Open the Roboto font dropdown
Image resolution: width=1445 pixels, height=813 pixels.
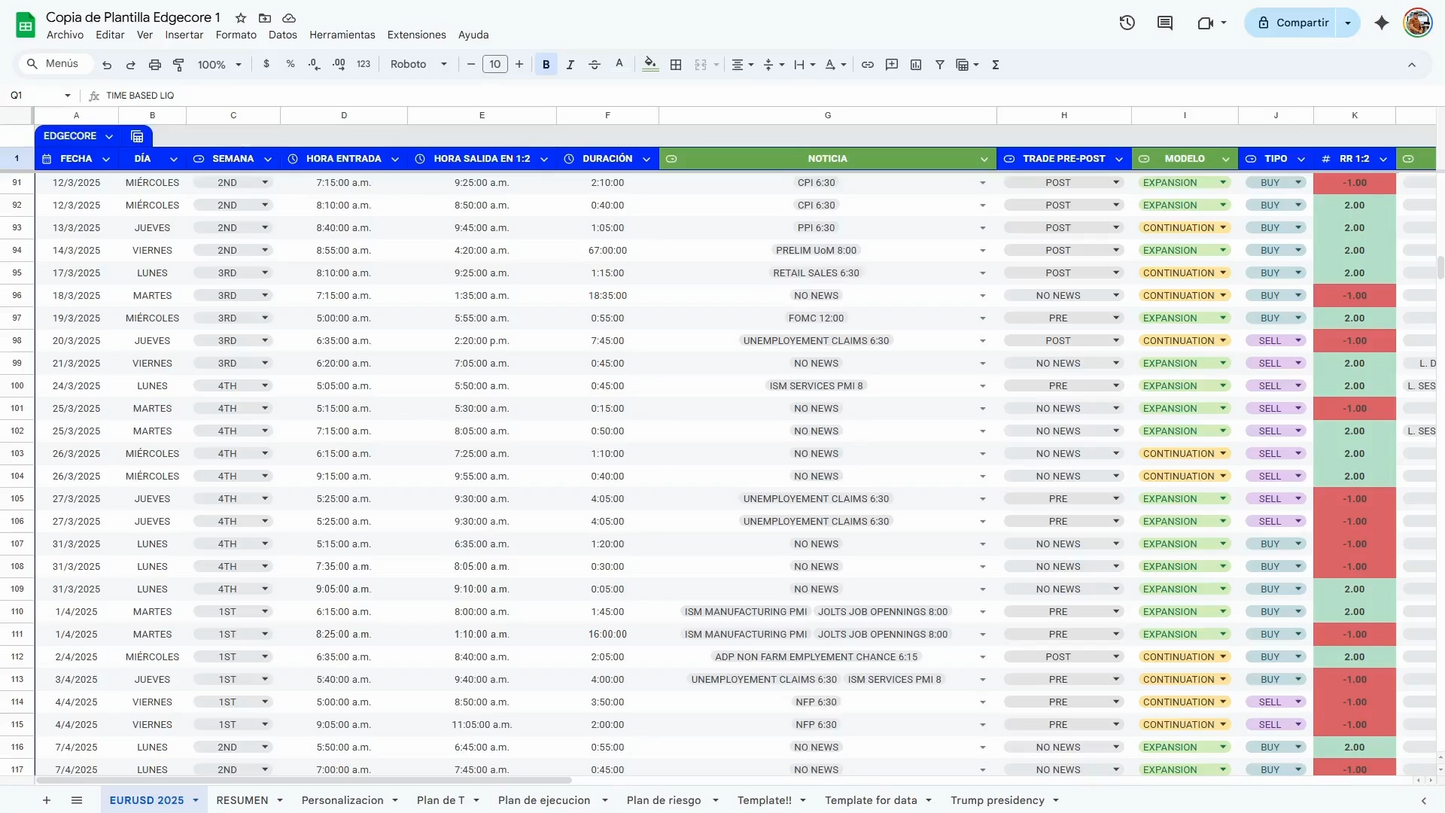418,65
